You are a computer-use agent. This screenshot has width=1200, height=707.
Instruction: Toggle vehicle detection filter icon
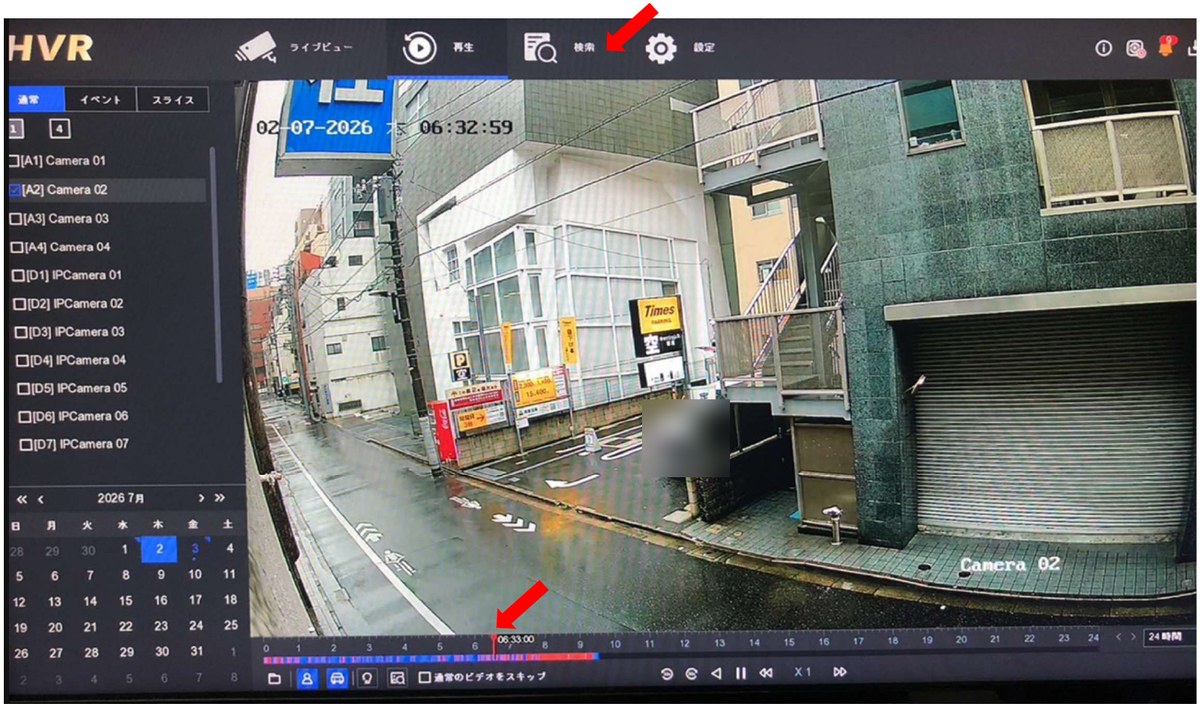pos(338,677)
